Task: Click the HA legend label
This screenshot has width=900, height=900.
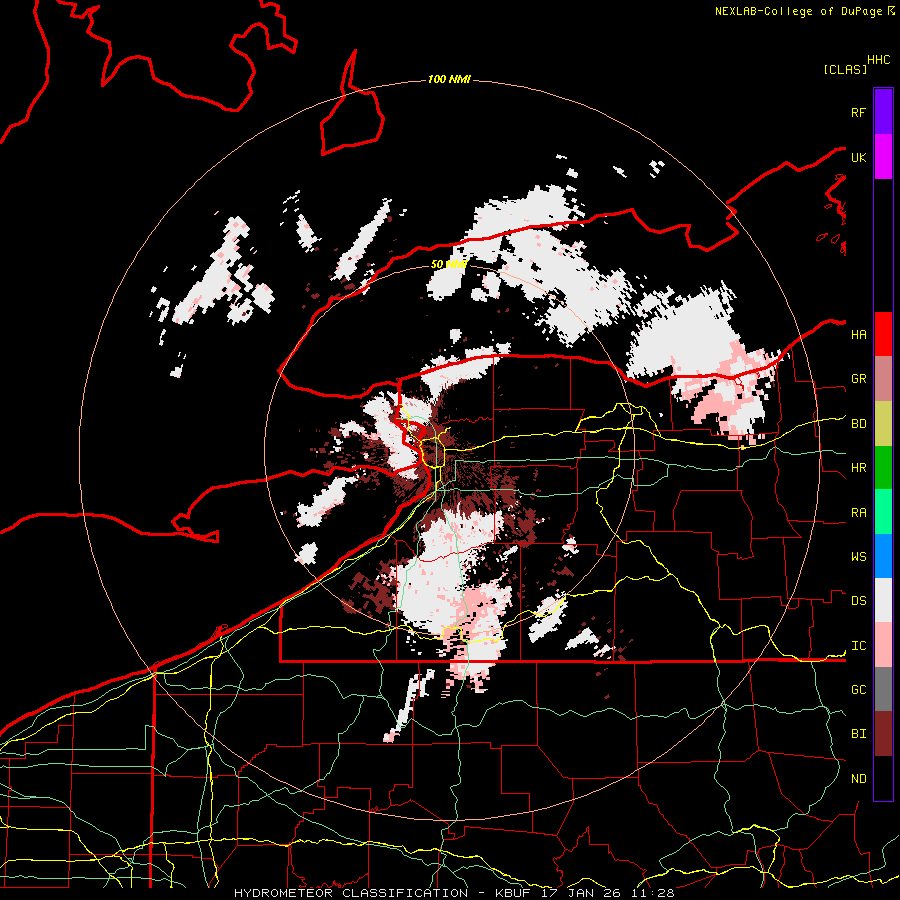Action: coord(858,335)
